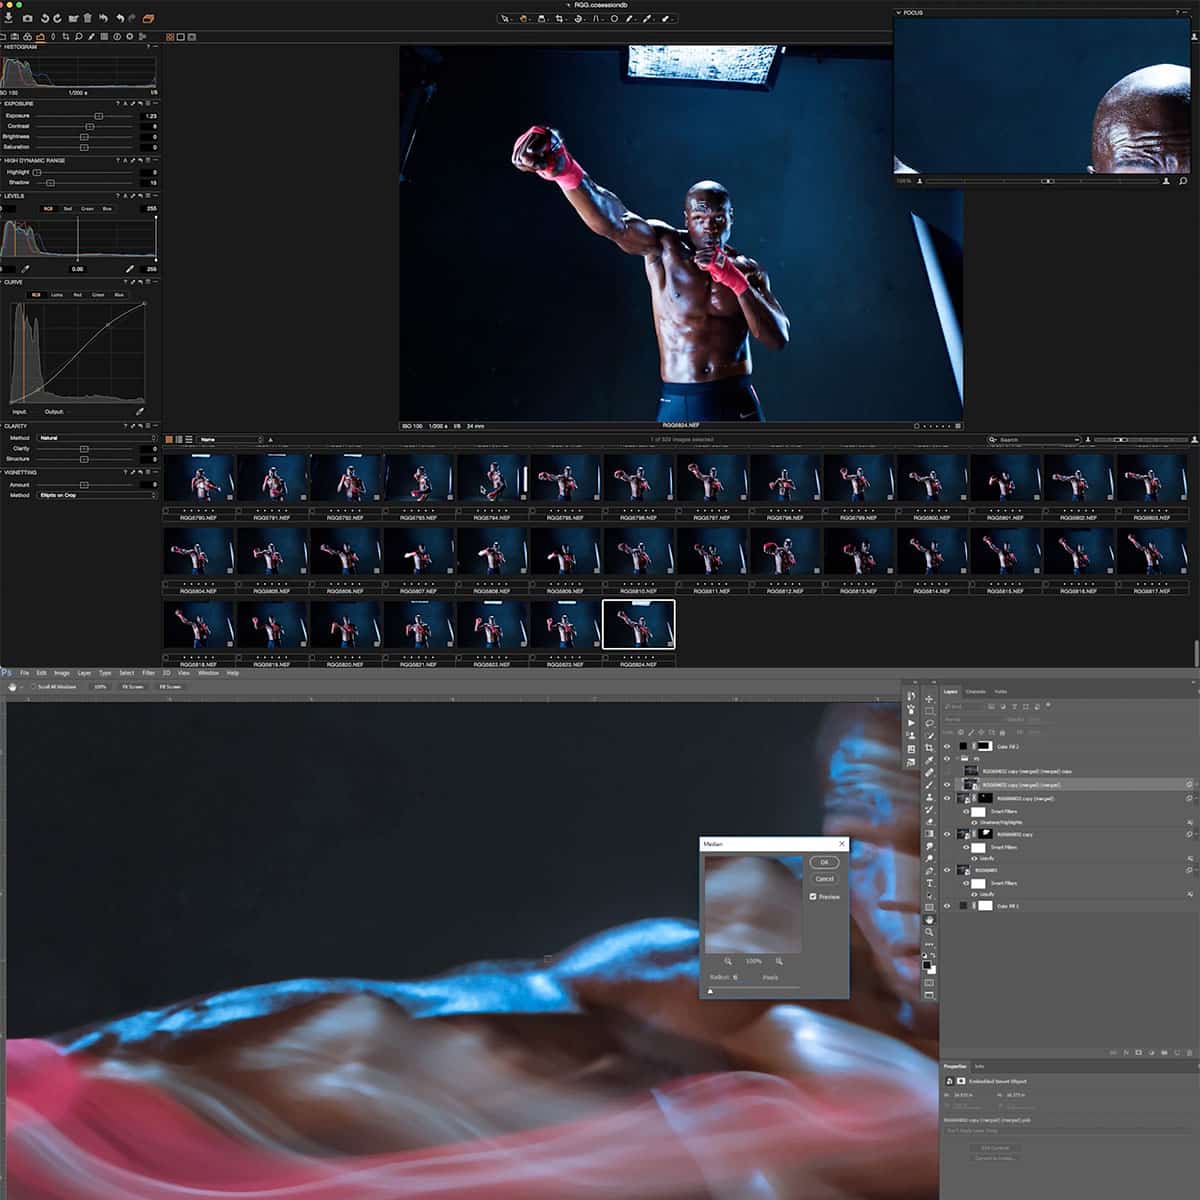Toggle visibility of the highlighted merged copy layer
The height and width of the screenshot is (1200, 1200).
947,785
